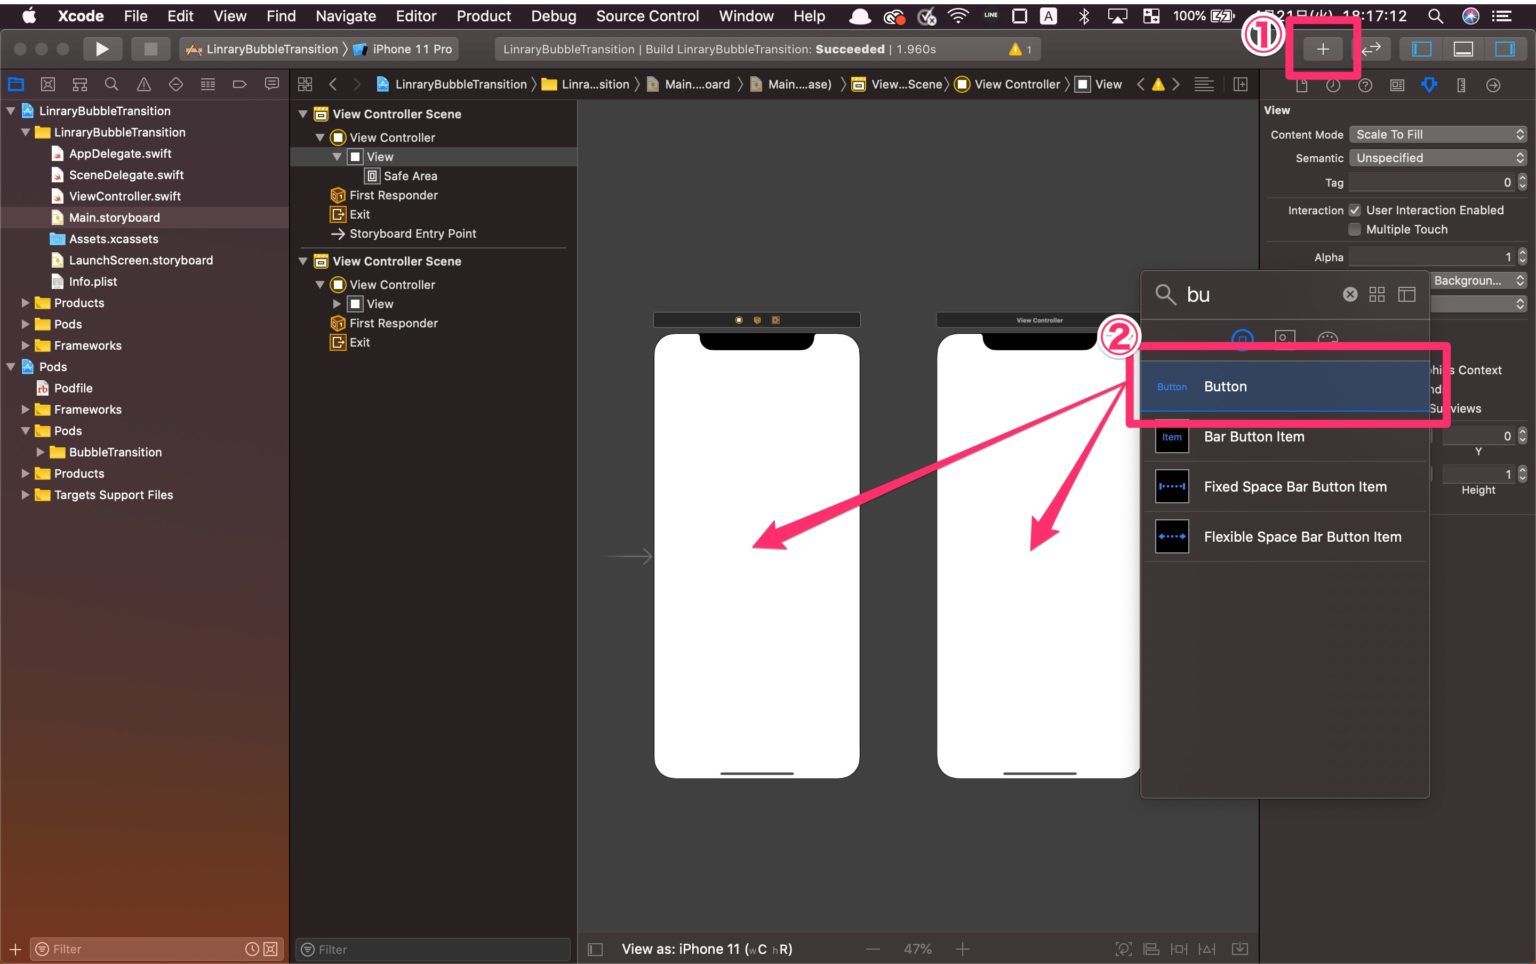Disable User Interaction Enabled checkbox
The width and height of the screenshot is (1536, 964).
(1356, 210)
